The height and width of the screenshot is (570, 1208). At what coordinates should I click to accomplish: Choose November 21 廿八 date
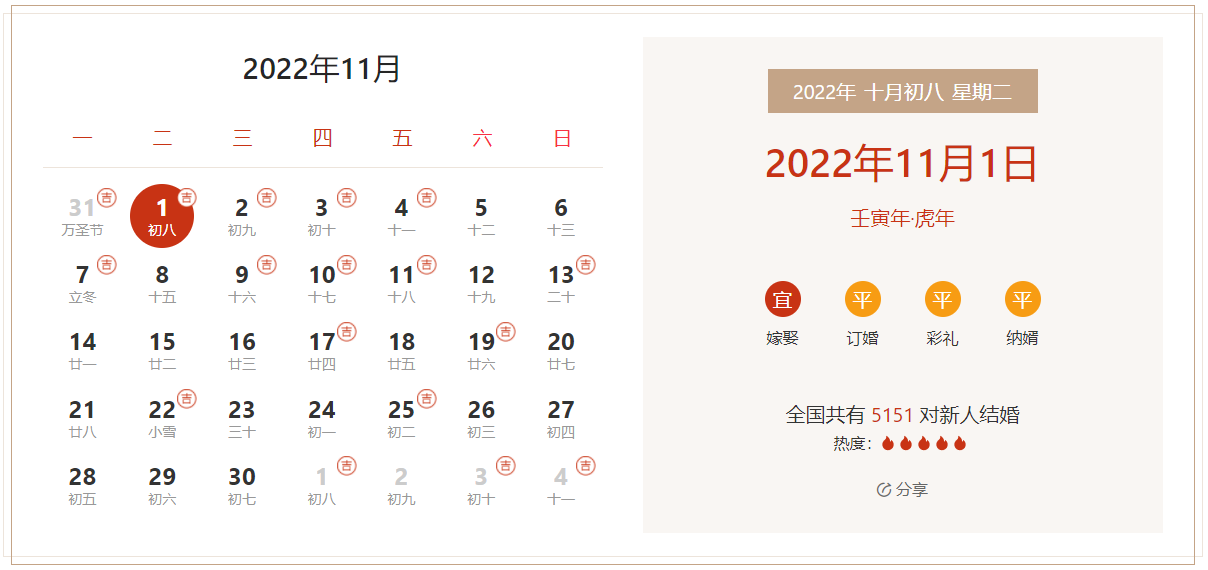click(x=82, y=418)
